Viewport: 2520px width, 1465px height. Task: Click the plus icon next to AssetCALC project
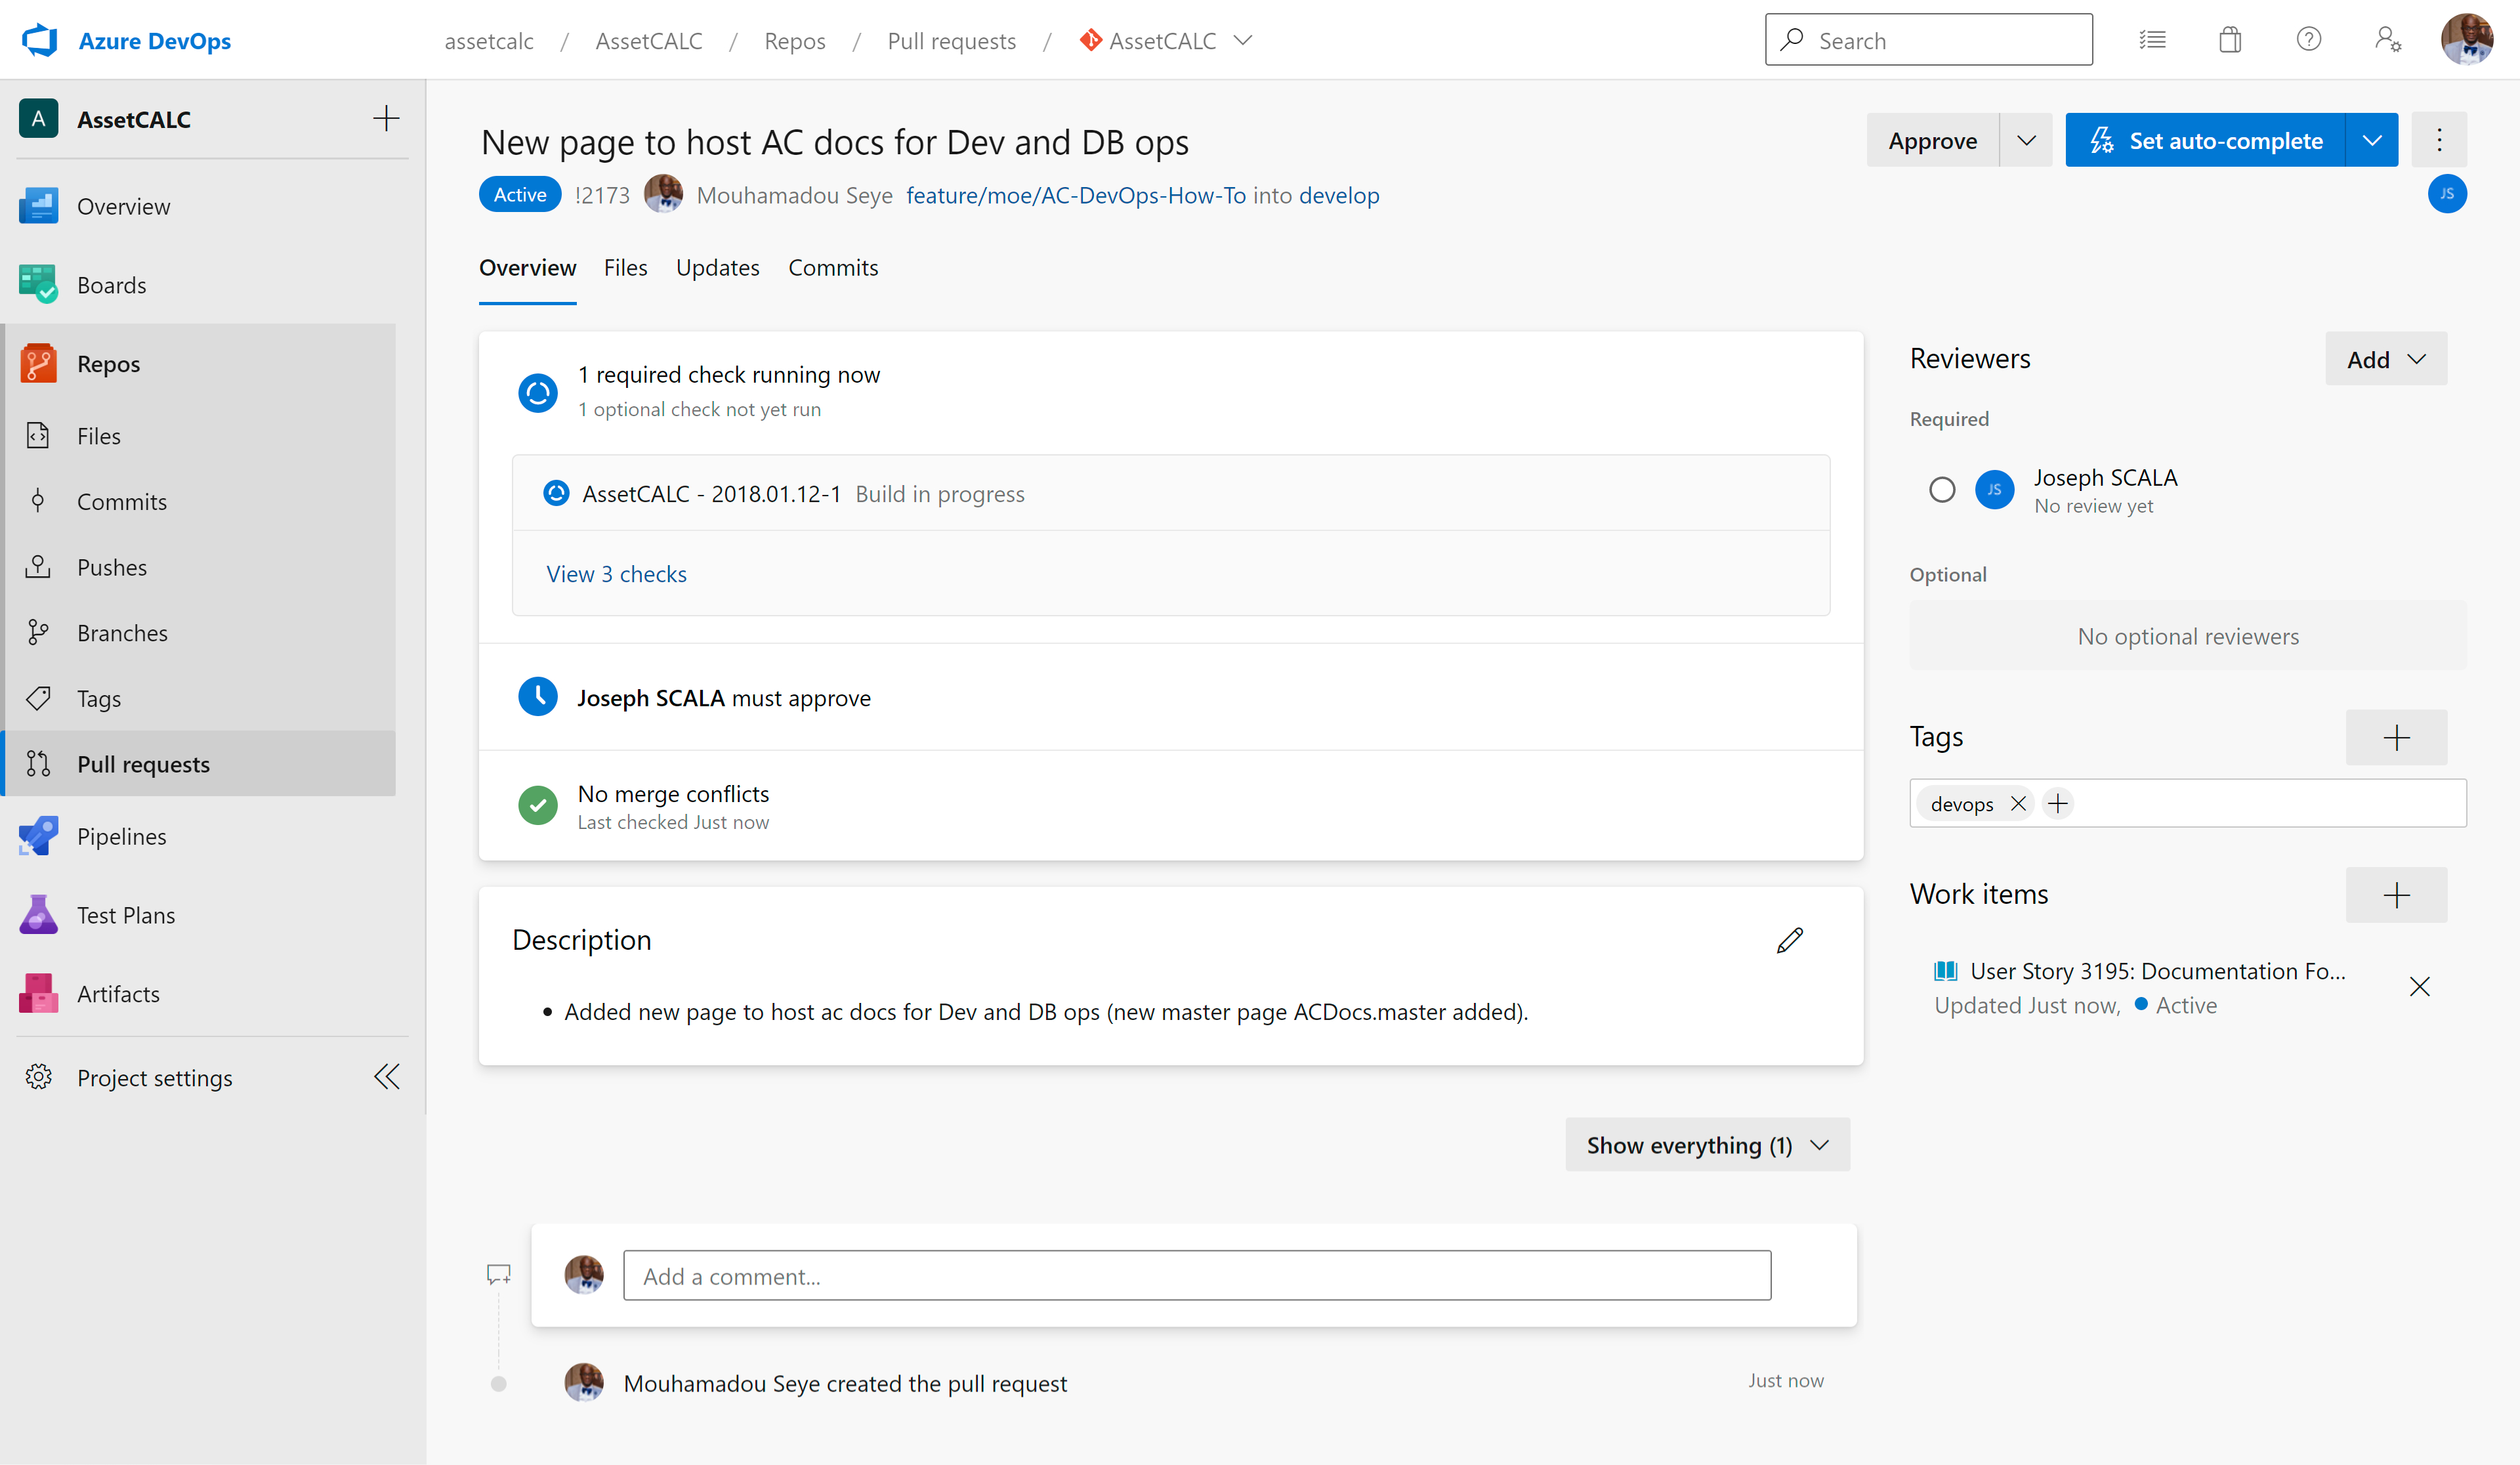(386, 119)
